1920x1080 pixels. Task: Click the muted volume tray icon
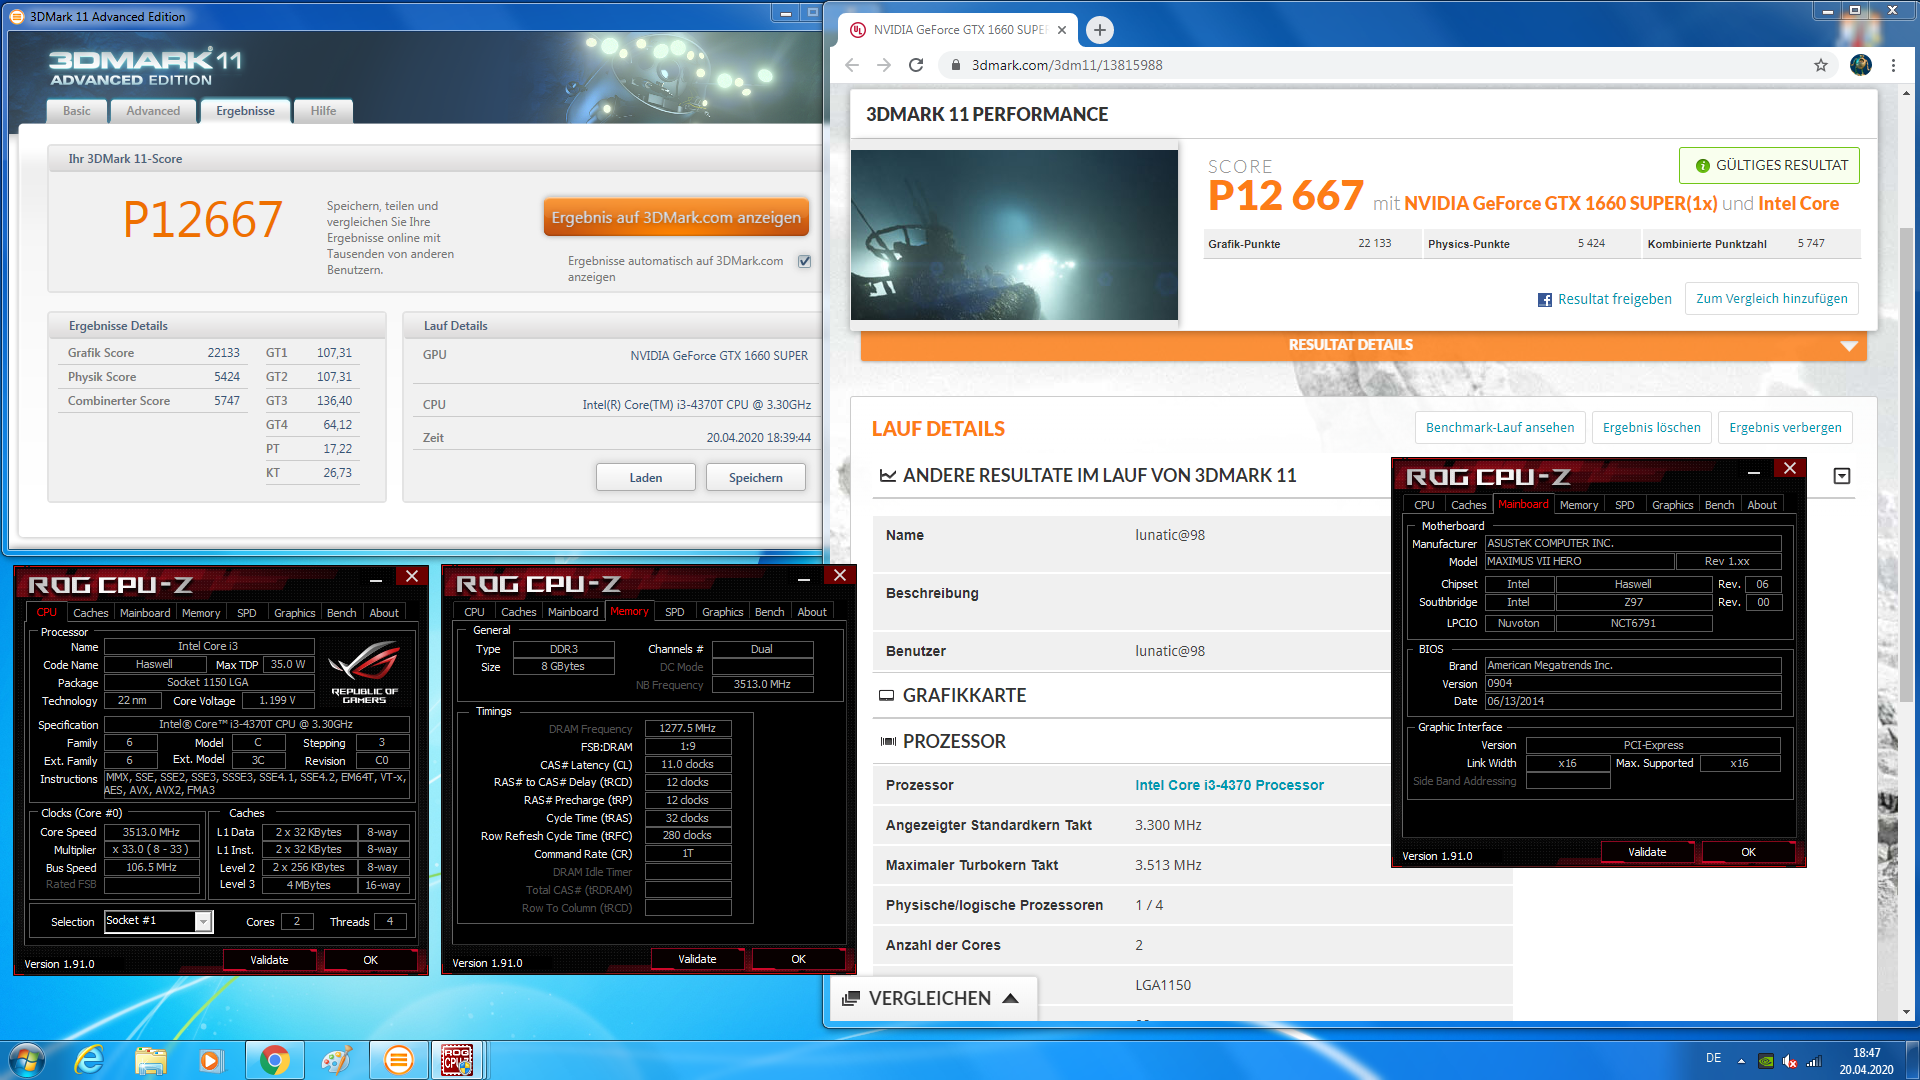(x=1790, y=1061)
